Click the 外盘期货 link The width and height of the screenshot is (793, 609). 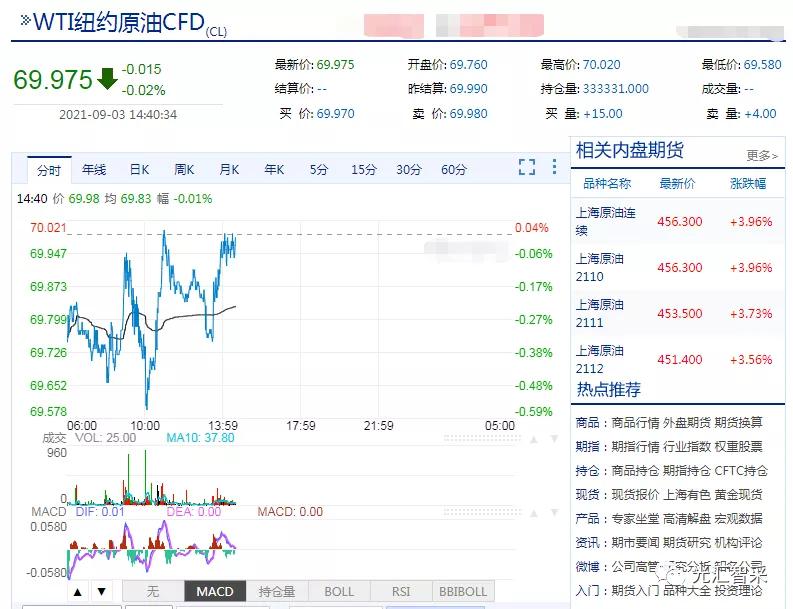point(686,422)
